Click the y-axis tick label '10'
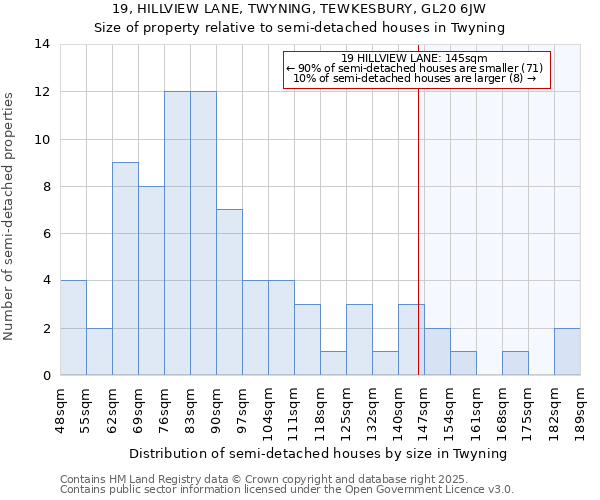 click(x=42, y=140)
